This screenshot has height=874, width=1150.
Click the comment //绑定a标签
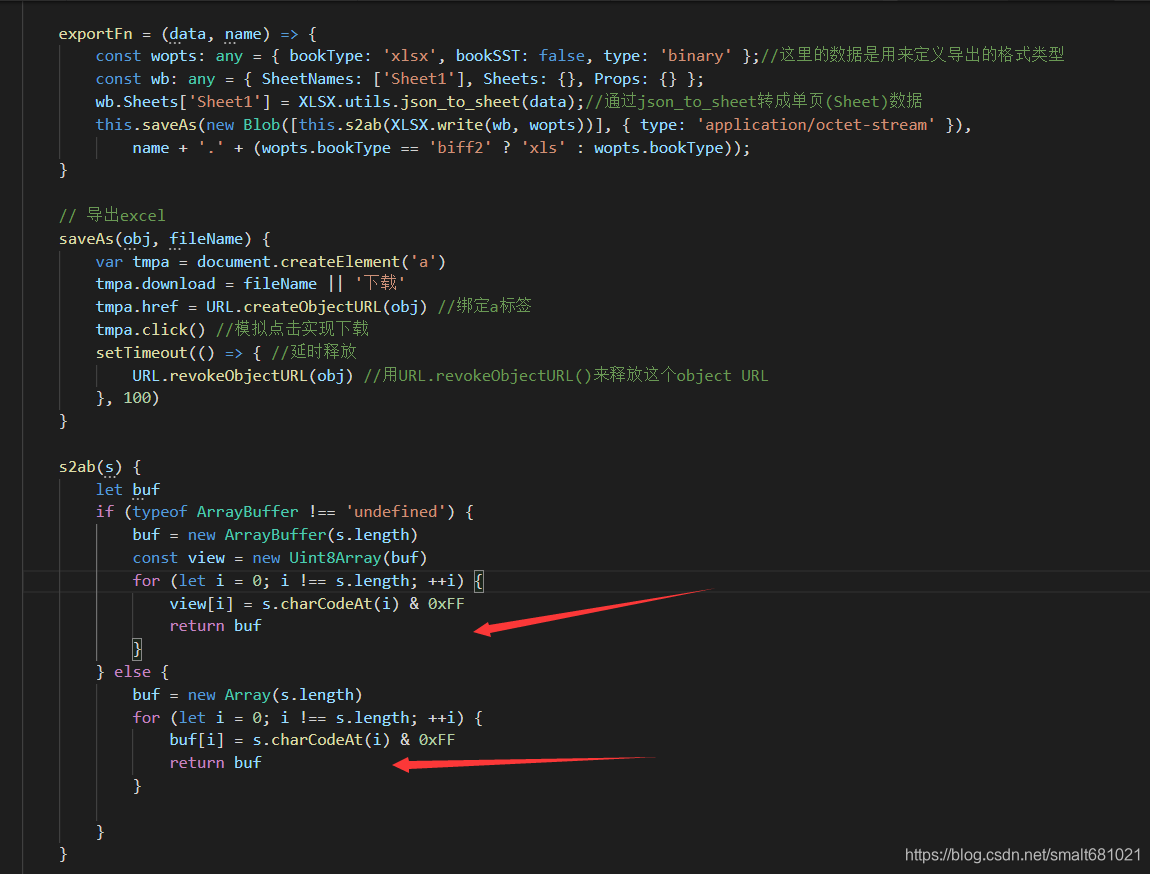(x=484, y=306)
